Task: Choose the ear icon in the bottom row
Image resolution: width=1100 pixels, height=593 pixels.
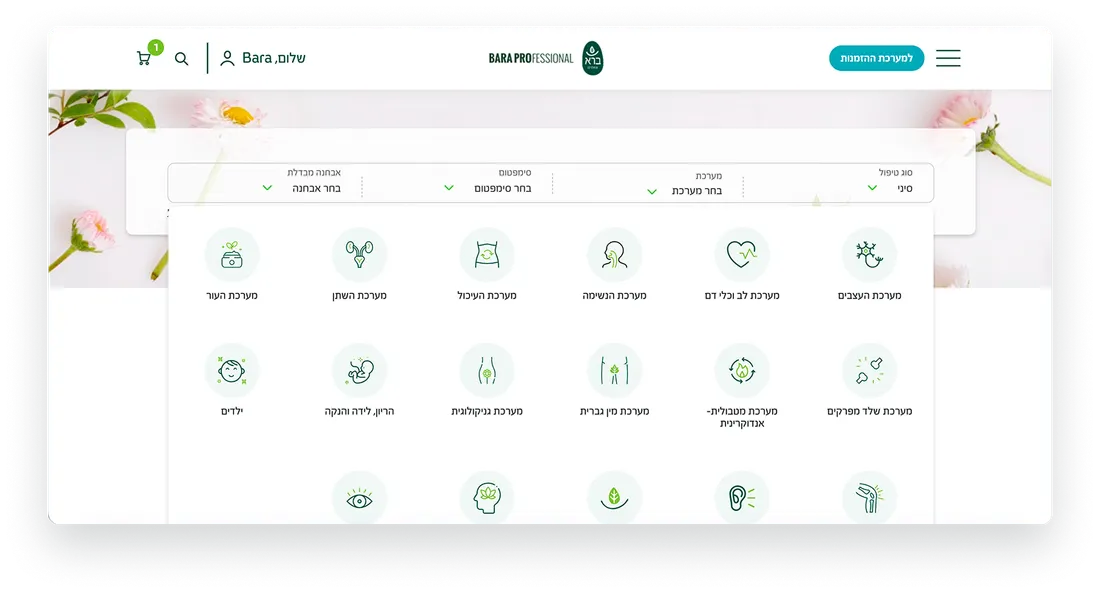Action: (x=742, y=498)
